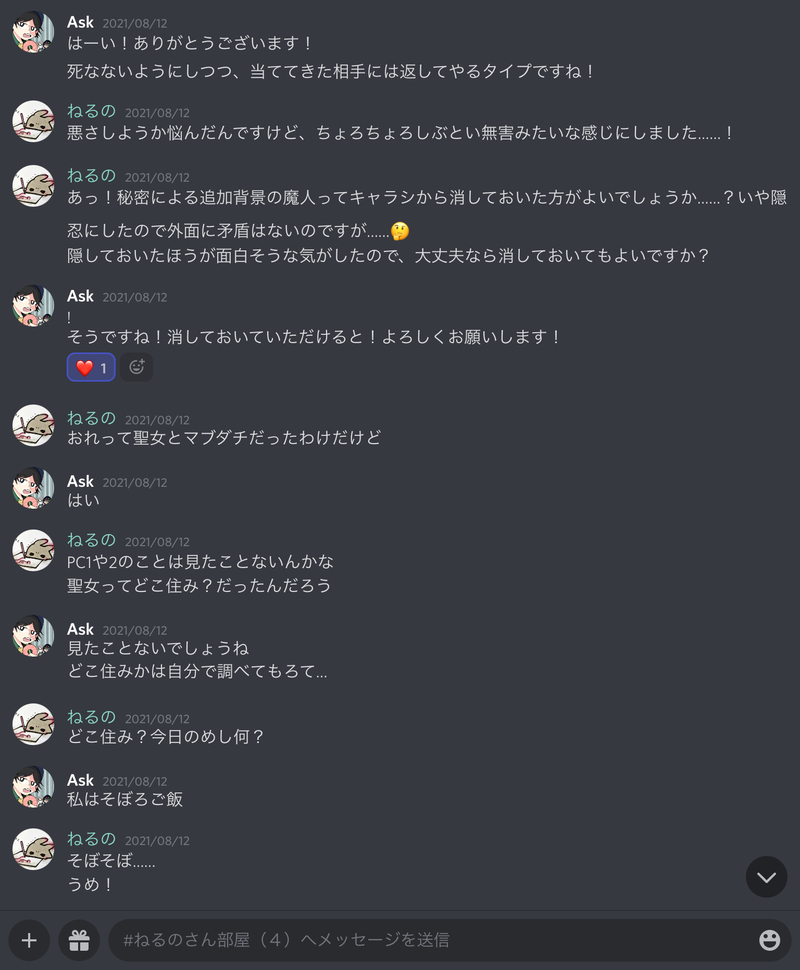This screenshot has height=970, width=800.
Task: Click the message input for ねるのさん部屋
Action: coord(433,940)
